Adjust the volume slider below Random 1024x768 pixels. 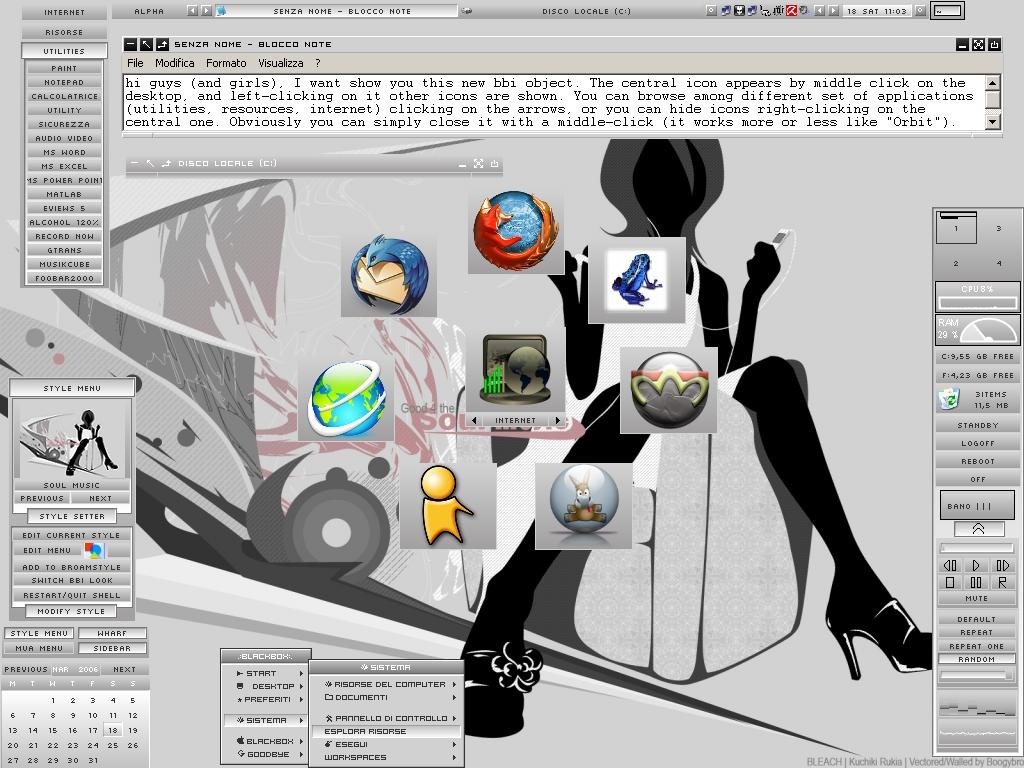976,675
